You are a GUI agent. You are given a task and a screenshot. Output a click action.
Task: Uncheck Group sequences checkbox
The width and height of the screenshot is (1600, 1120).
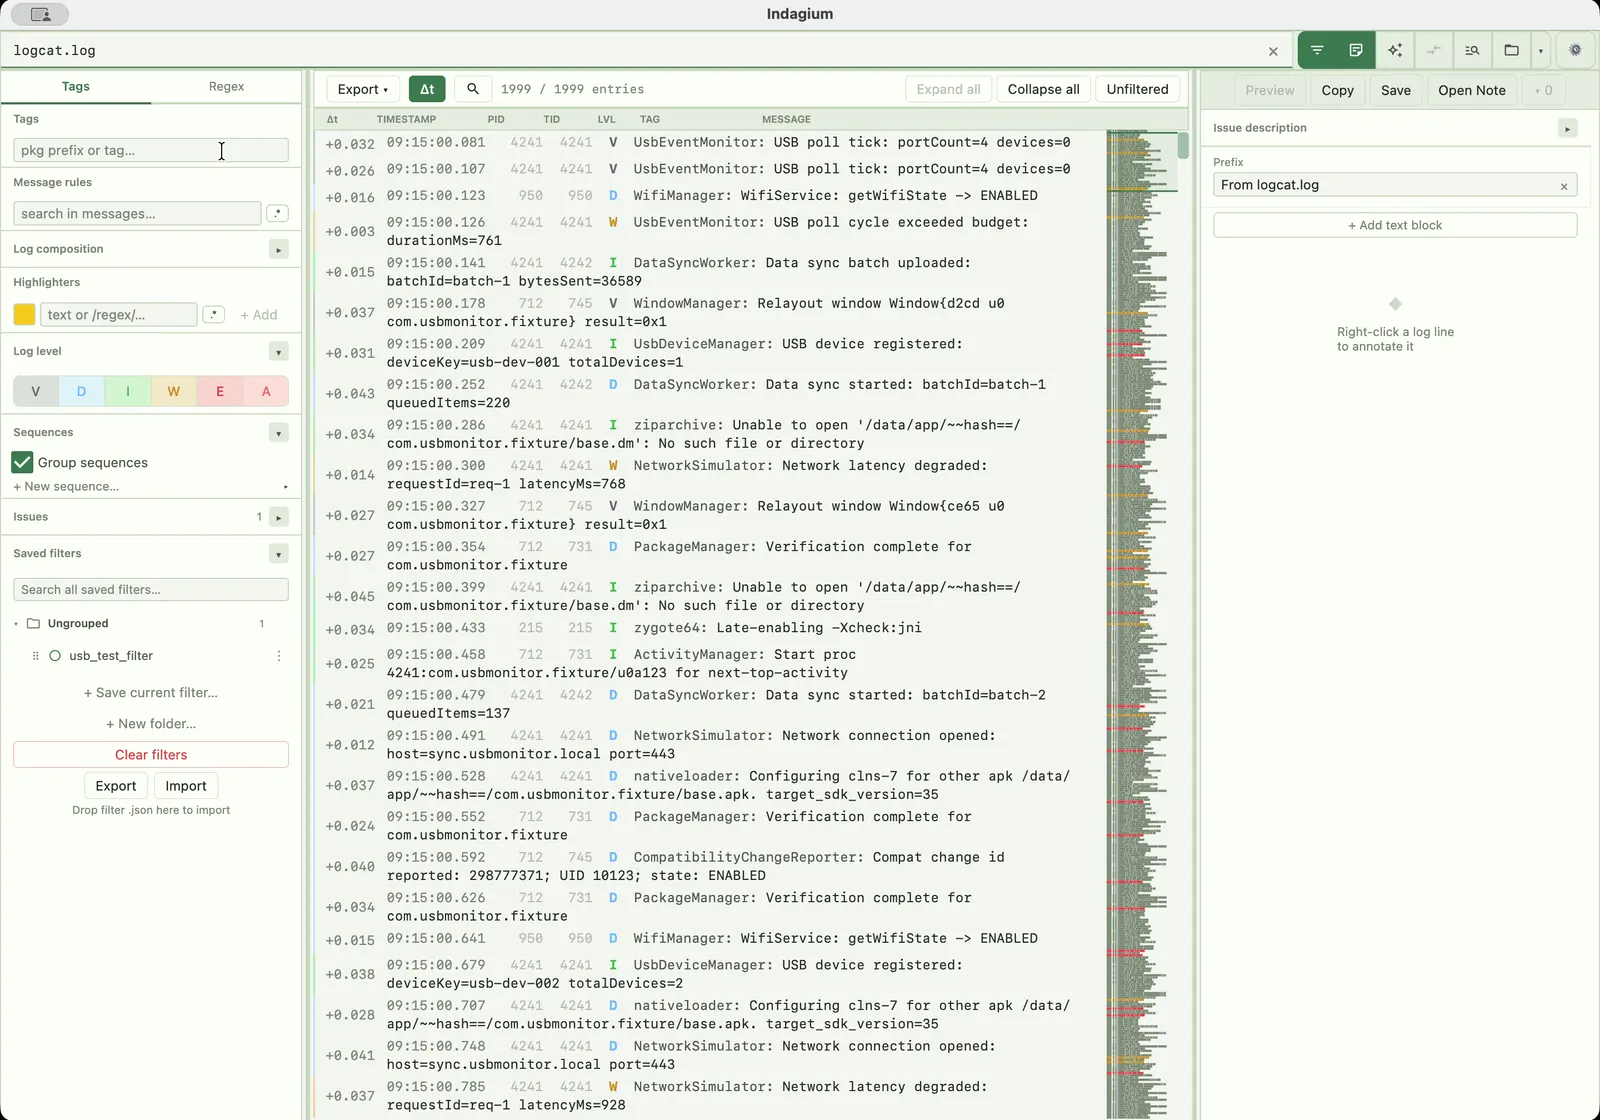coord(22,462)
